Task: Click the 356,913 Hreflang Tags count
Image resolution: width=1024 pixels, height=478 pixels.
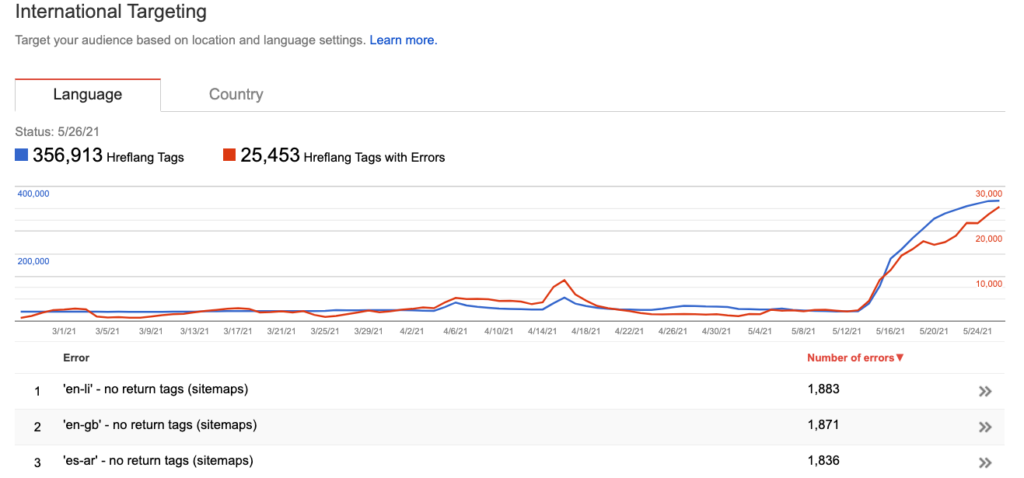Action: (x=67, y=155)
